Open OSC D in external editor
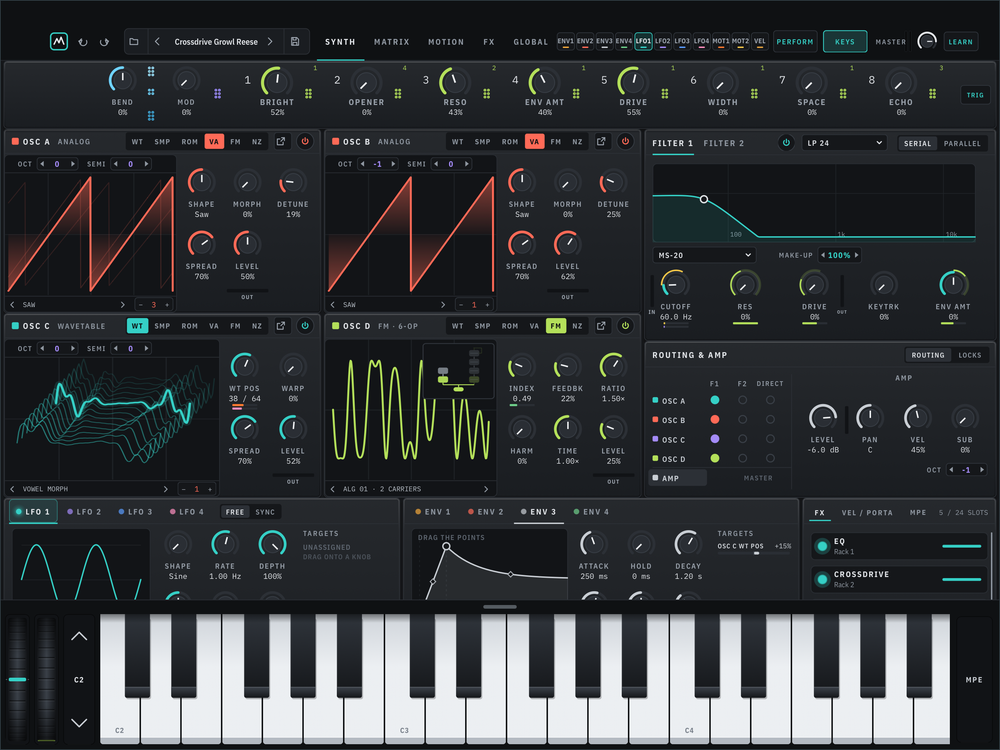The width and height of the screenshot is (1000, 750). [x=601, y=326]
